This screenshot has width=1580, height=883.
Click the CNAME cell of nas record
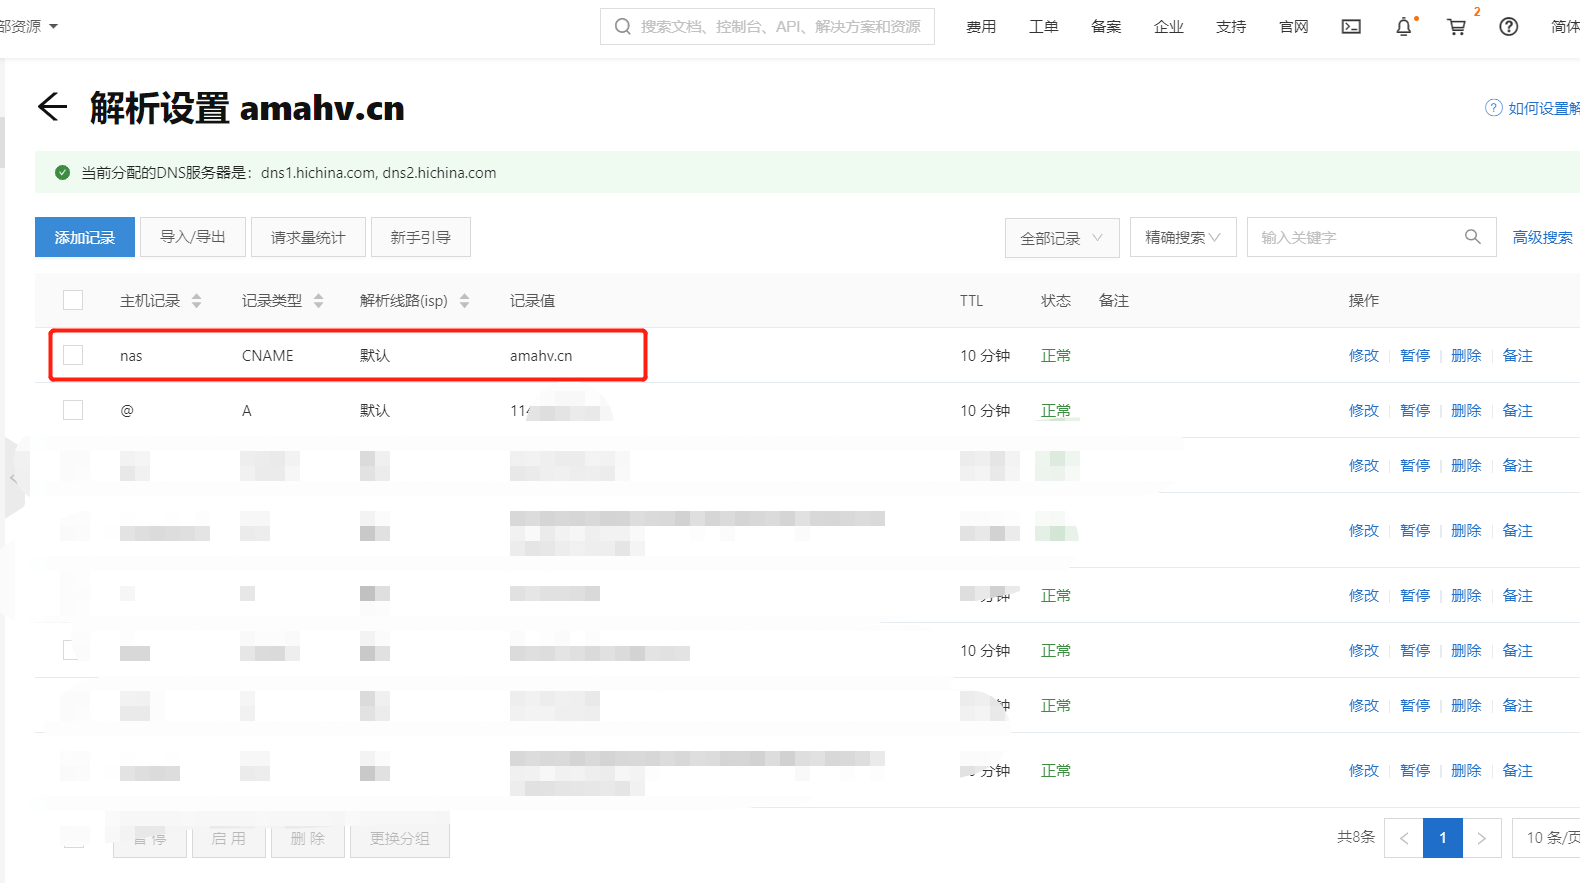tap(268, 355)
